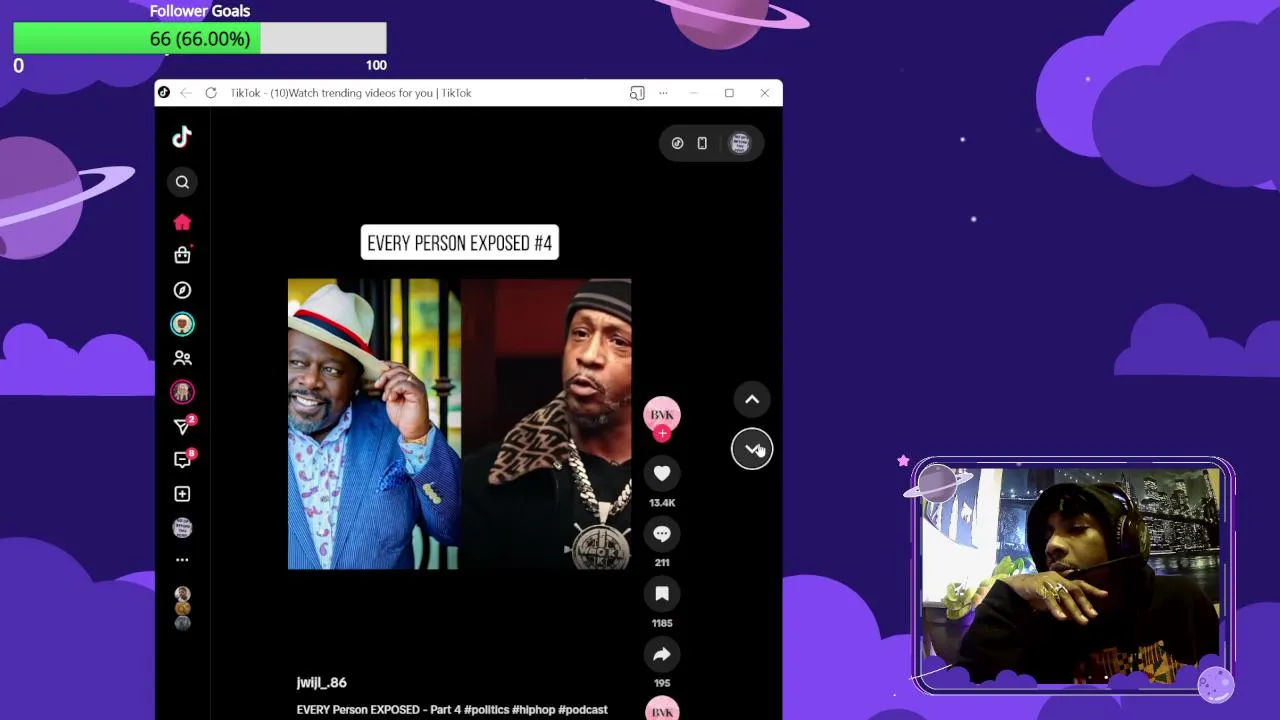Click the webcam overlay on stream
Image resolution: width=1280 pixels, height=720 pixels.
pyautogui.click(x=1070, y=575)
